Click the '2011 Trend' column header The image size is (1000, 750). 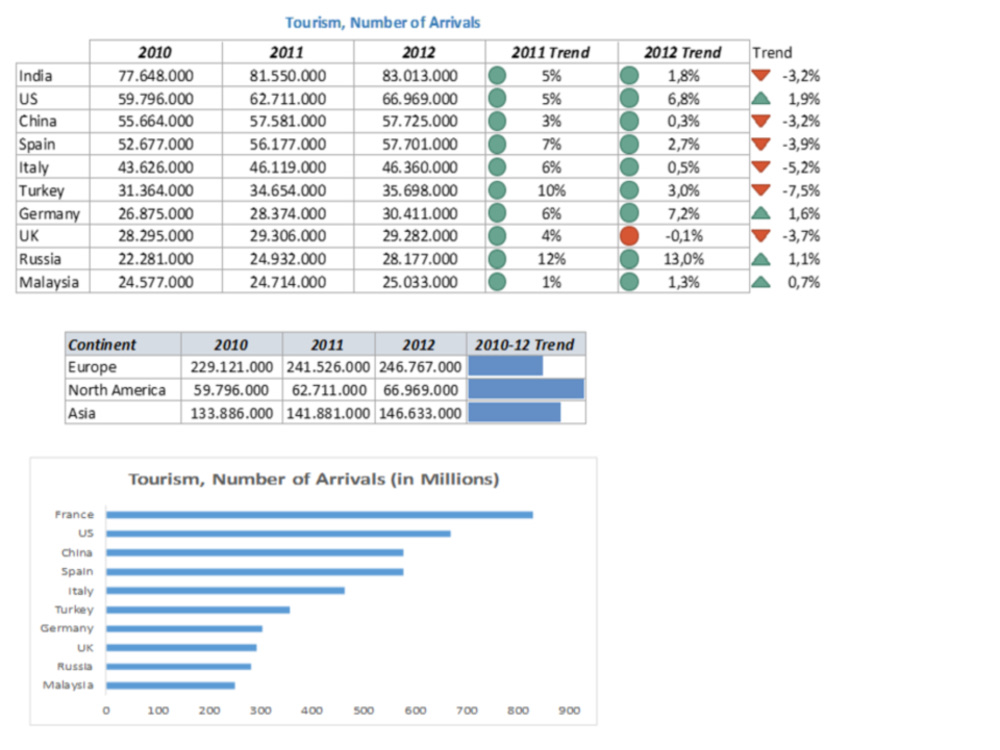(x=551, y=52)
